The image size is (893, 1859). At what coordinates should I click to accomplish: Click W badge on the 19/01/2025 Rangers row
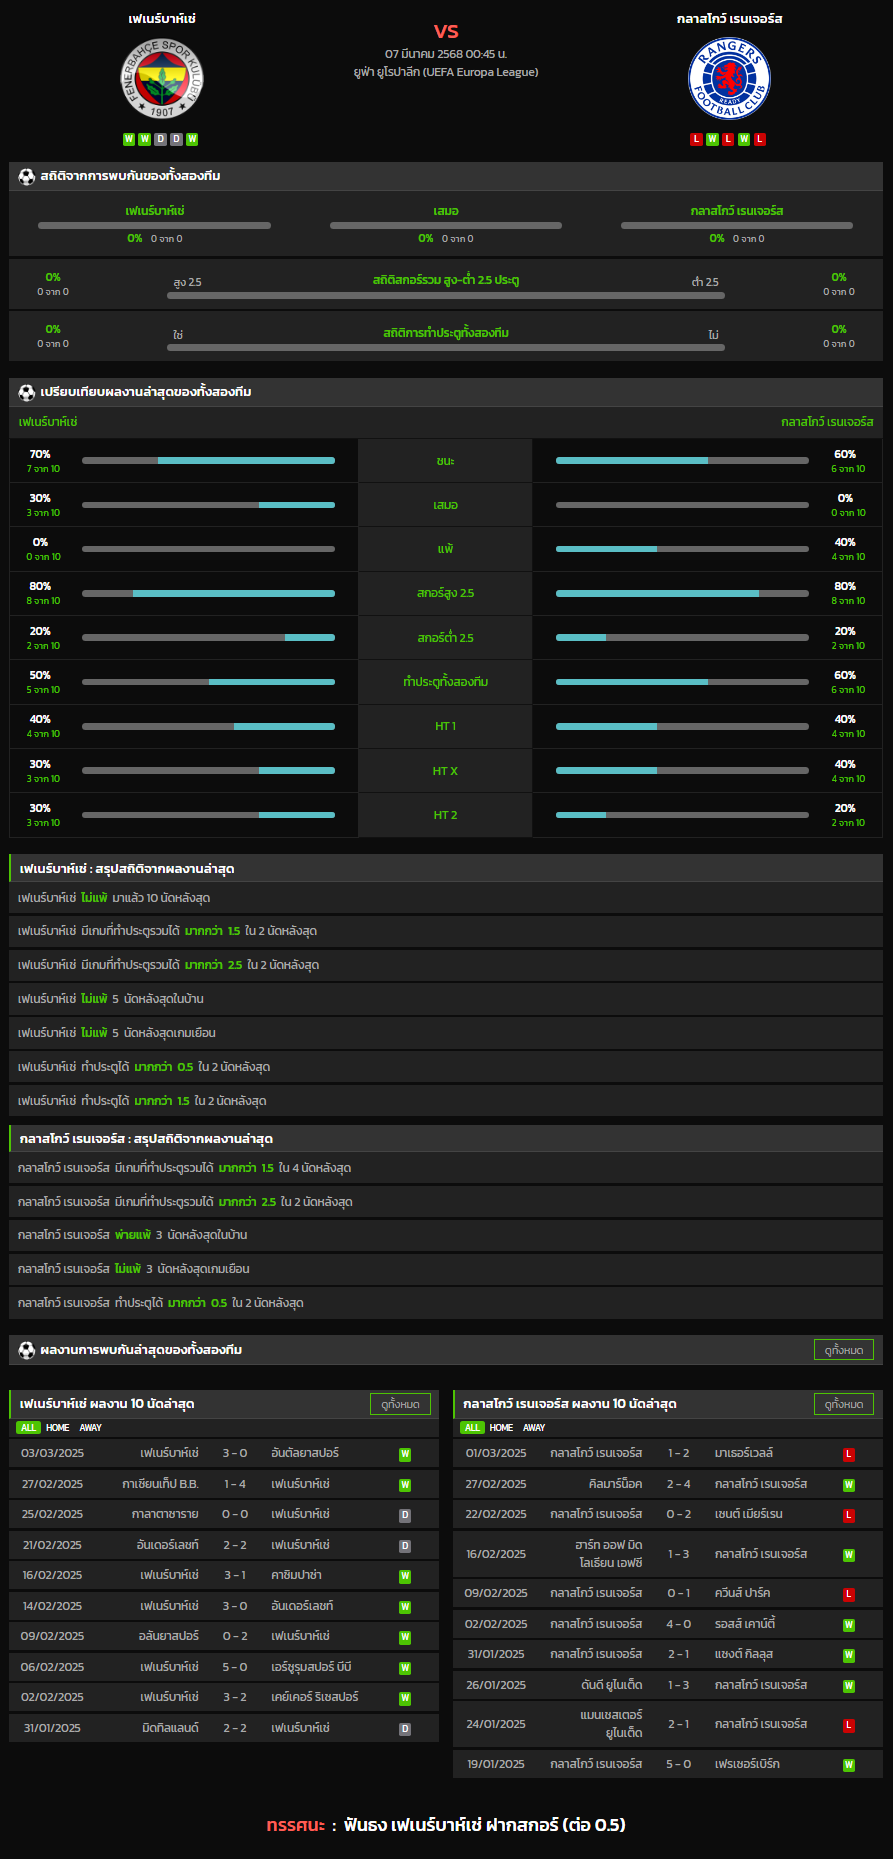(849, 1765)
